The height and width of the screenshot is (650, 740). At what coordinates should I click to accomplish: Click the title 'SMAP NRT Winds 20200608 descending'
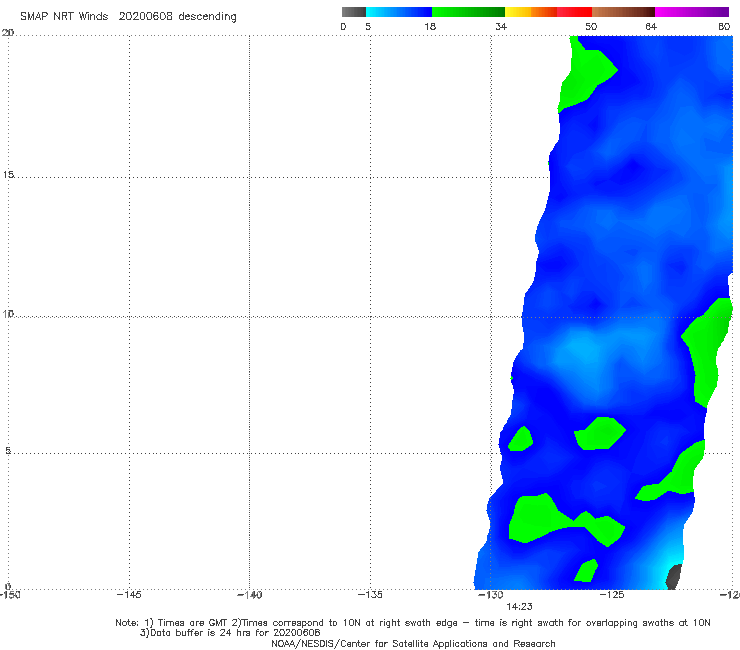[x=128, y=17]
